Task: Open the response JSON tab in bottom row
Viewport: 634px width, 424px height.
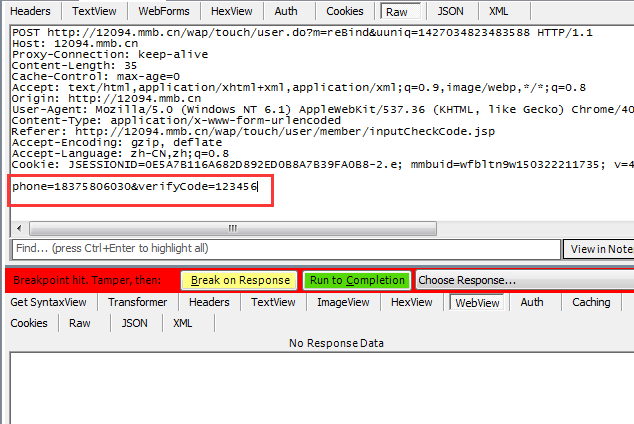Action: click(x=135, y=323)
